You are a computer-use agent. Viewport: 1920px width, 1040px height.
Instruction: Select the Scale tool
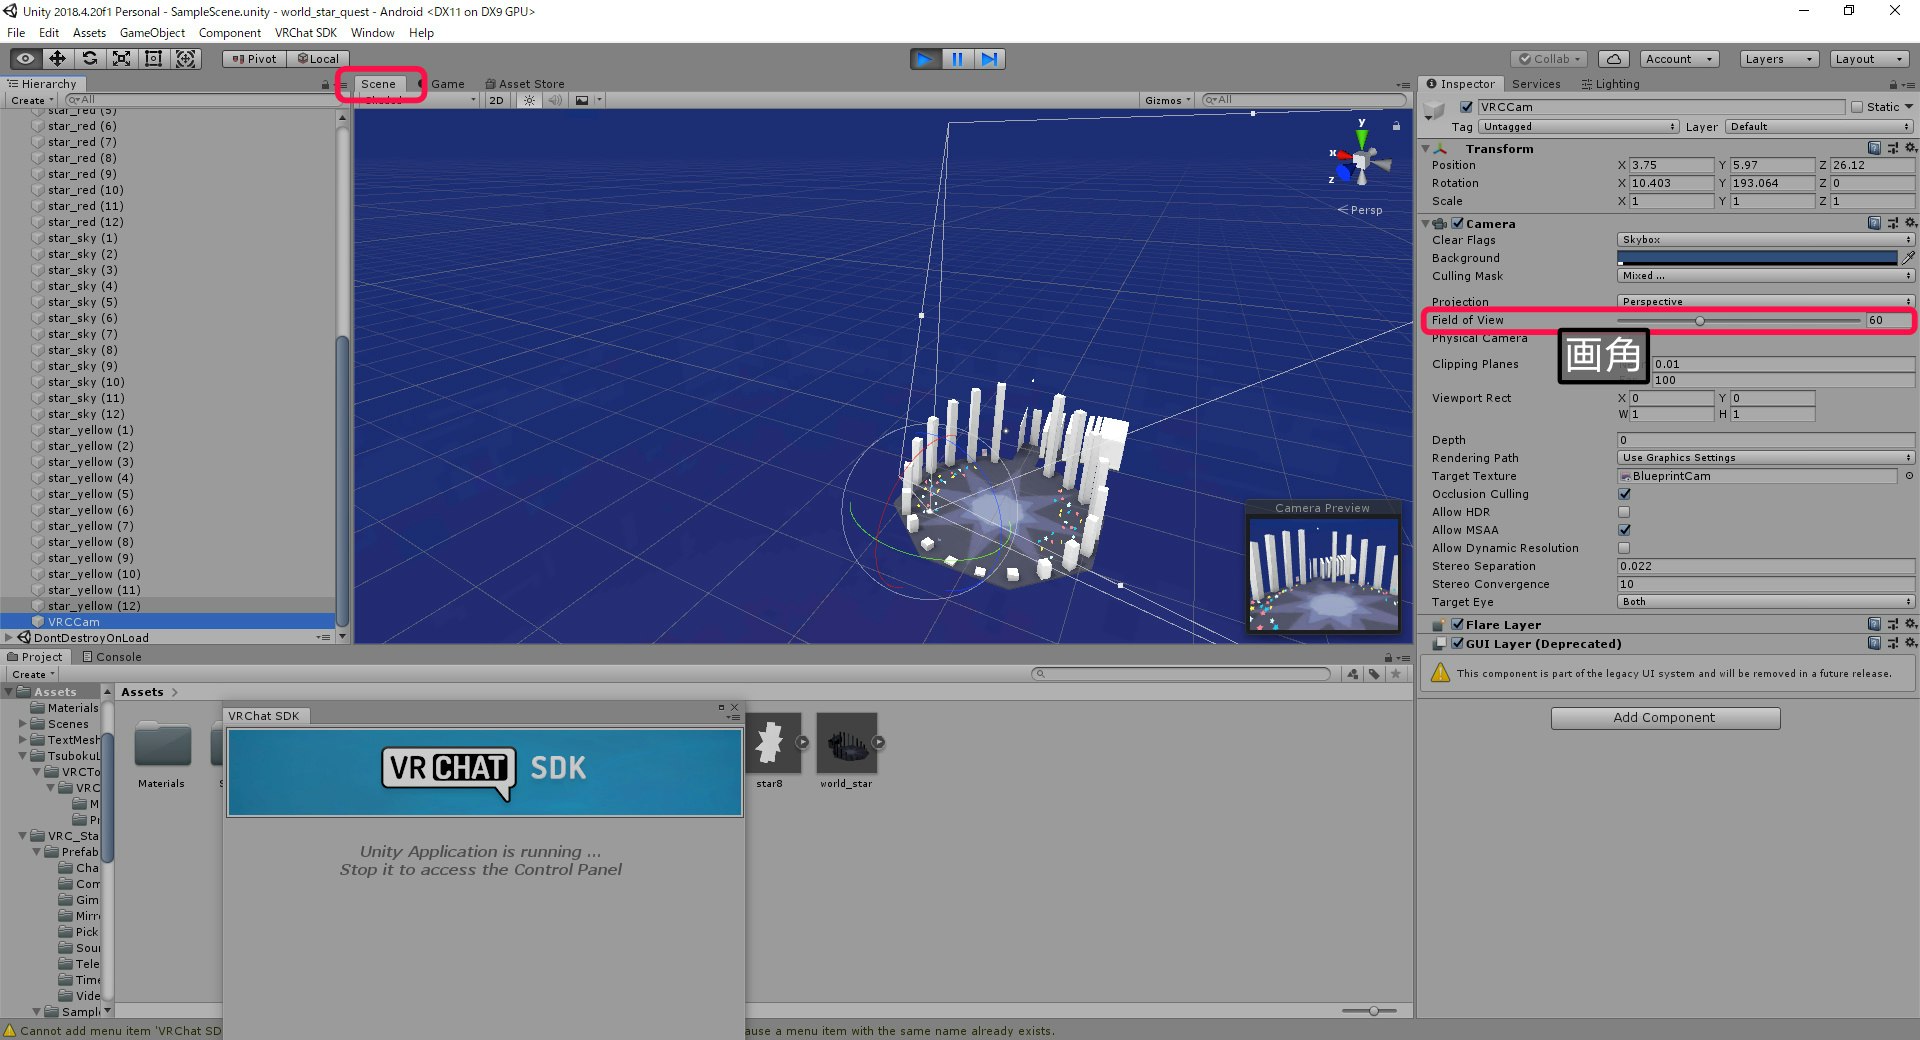[122, 59]
